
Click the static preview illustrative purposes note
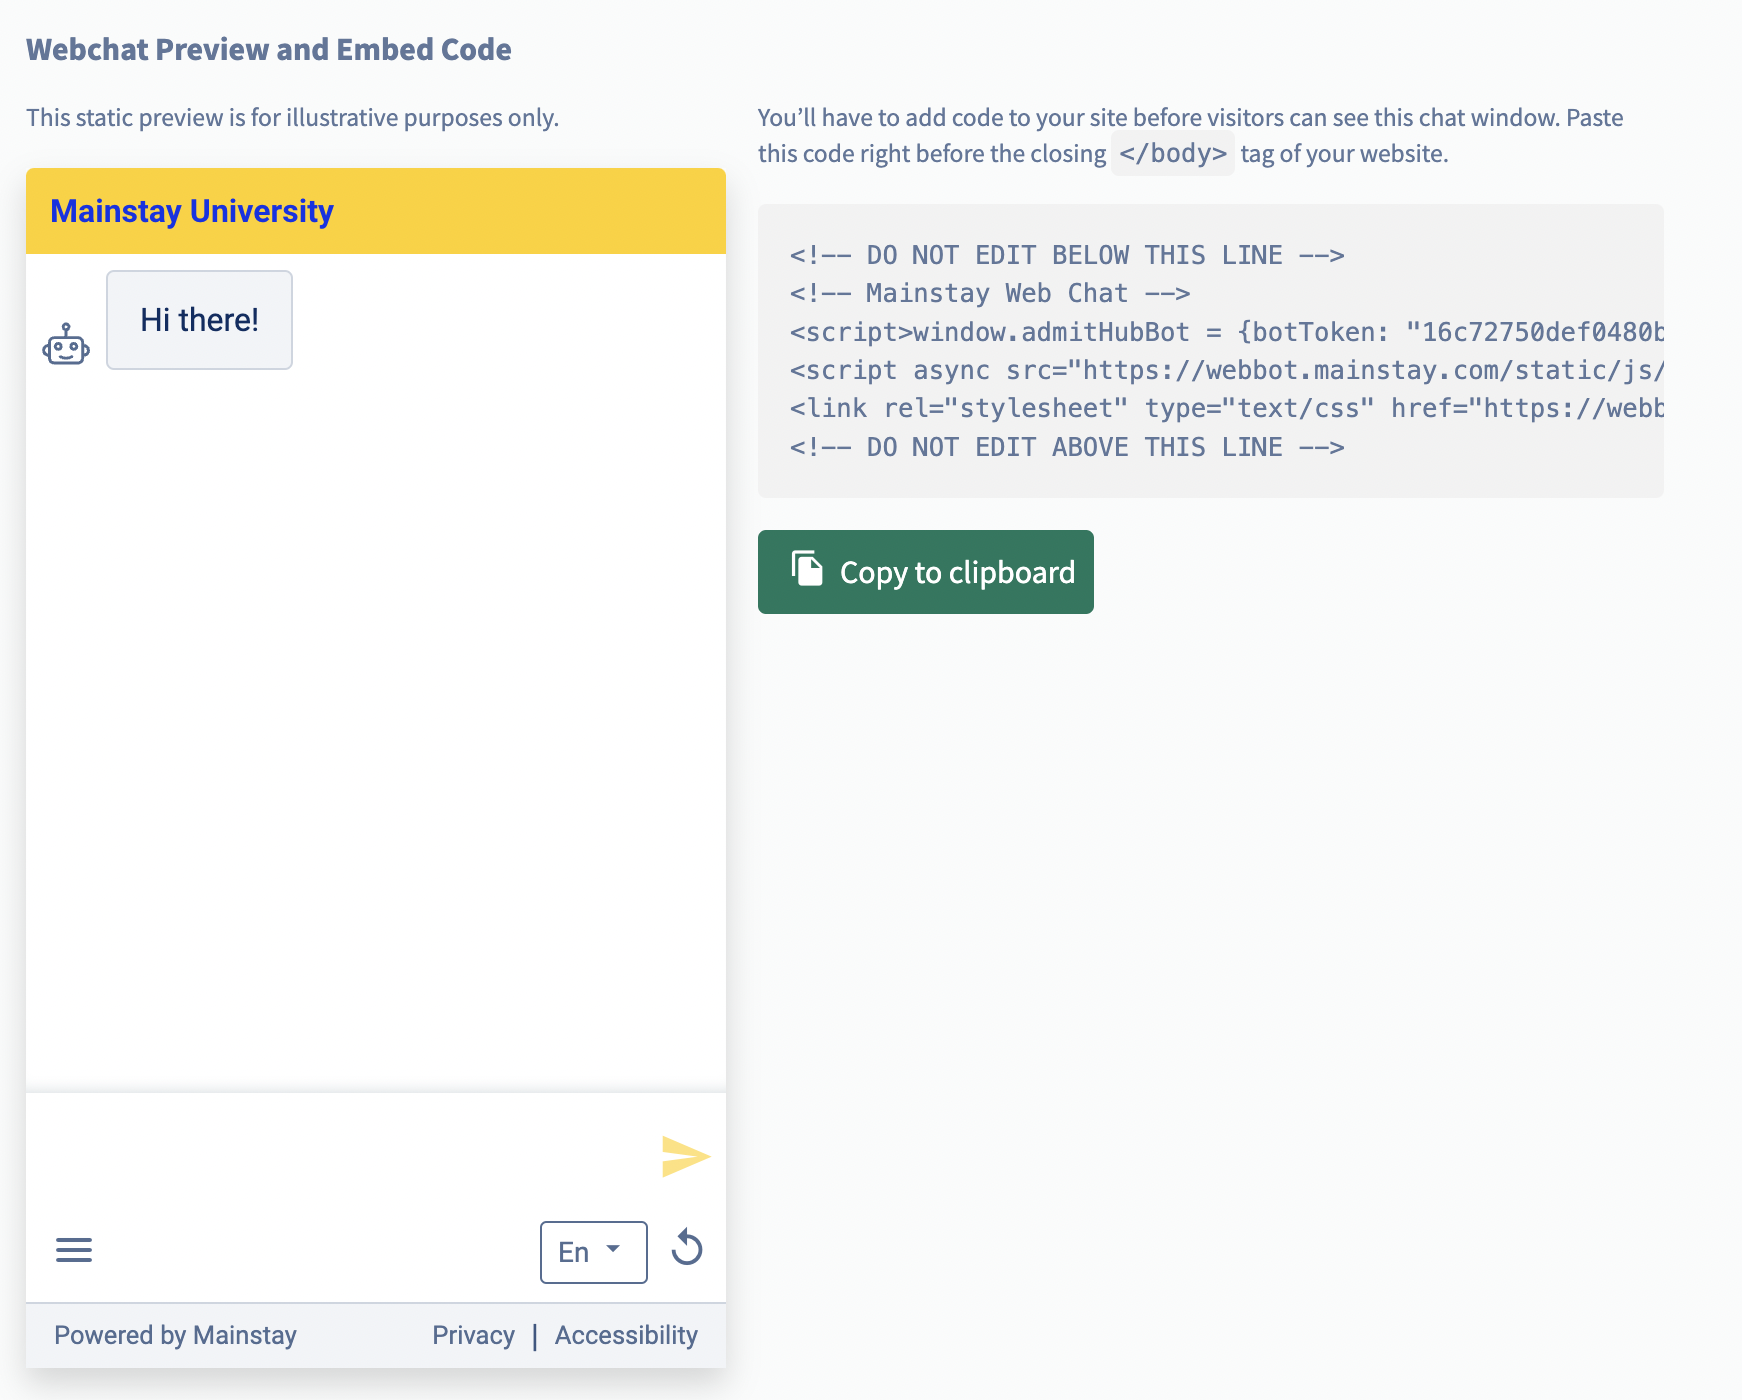pos(292,117)
